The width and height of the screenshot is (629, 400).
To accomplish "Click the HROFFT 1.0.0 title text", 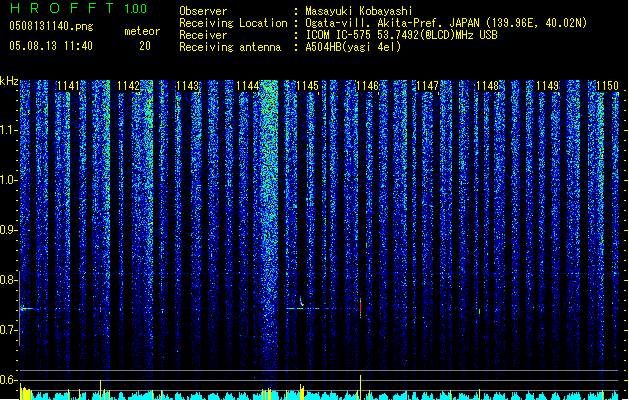I will pyautogui.click(x=79, y=8).
